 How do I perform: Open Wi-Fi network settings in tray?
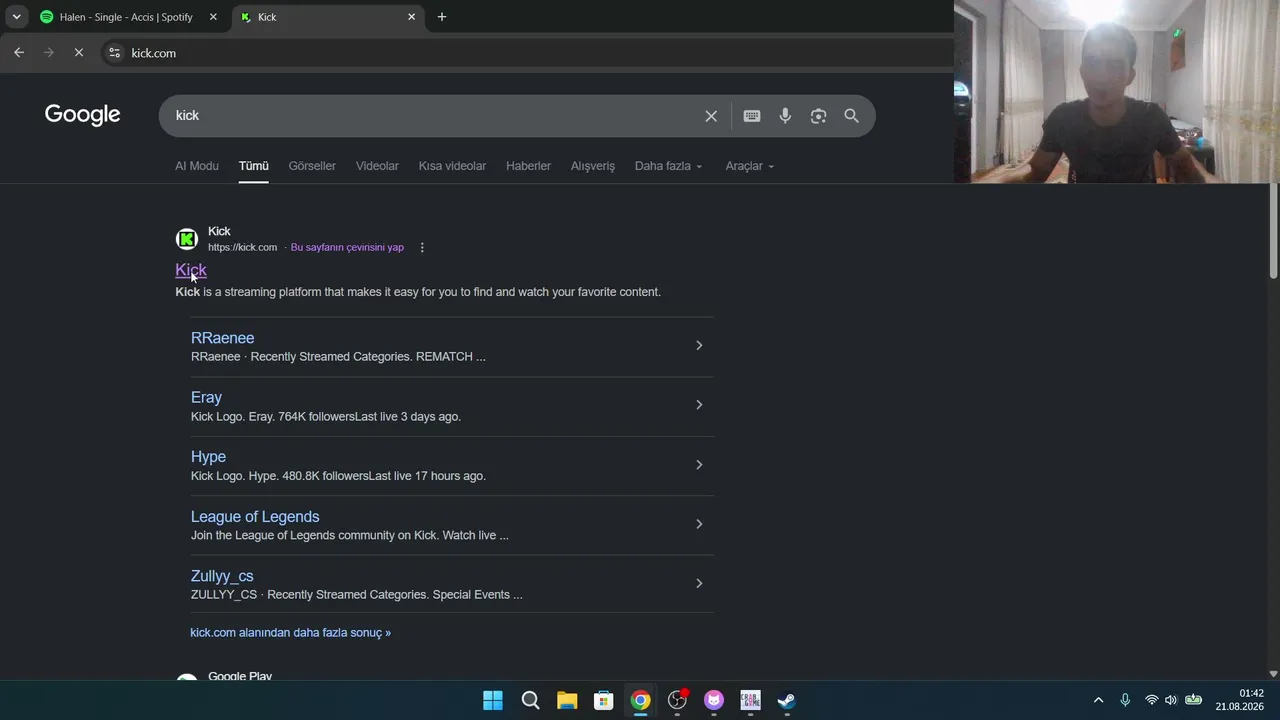point(1152,700)
